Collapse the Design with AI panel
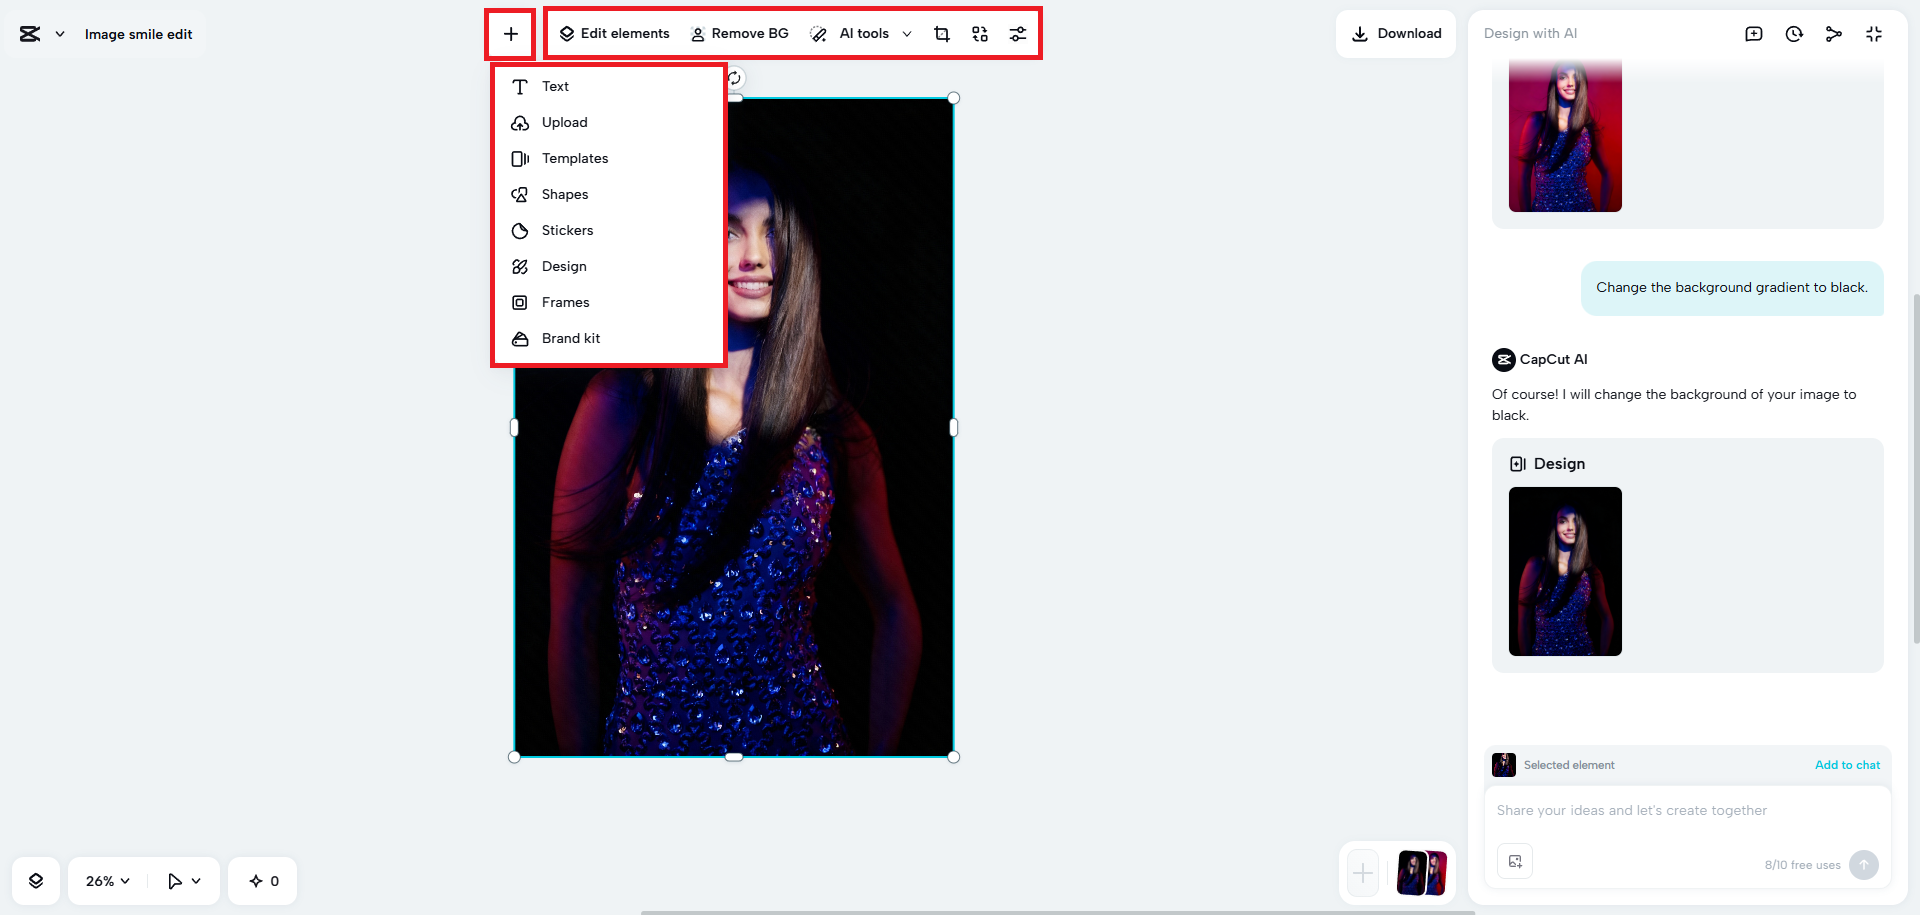Viewport: 1920px width, 915px height. pyautogui.click(x=1874, y=33)
